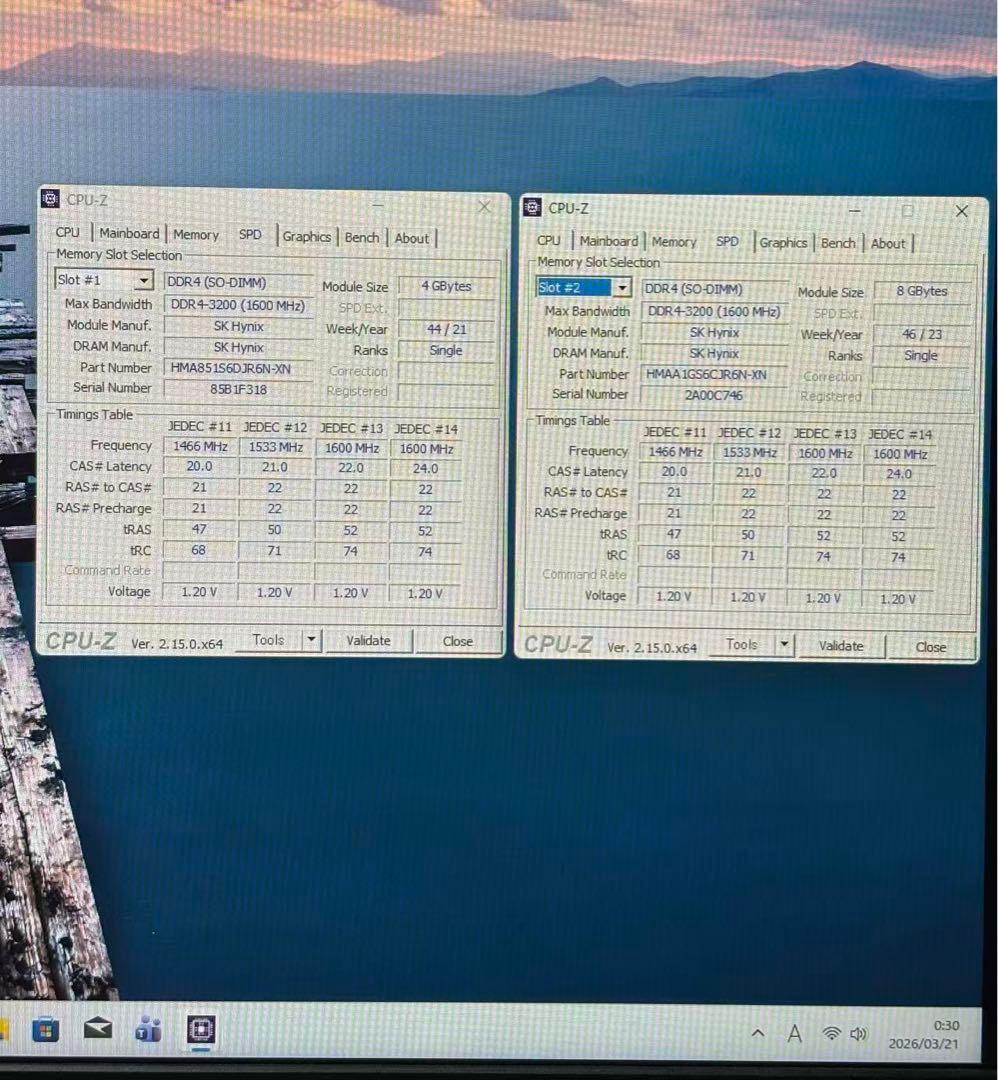Click Close button in left window
998x1080 pixels.
(x=458, y=641)
